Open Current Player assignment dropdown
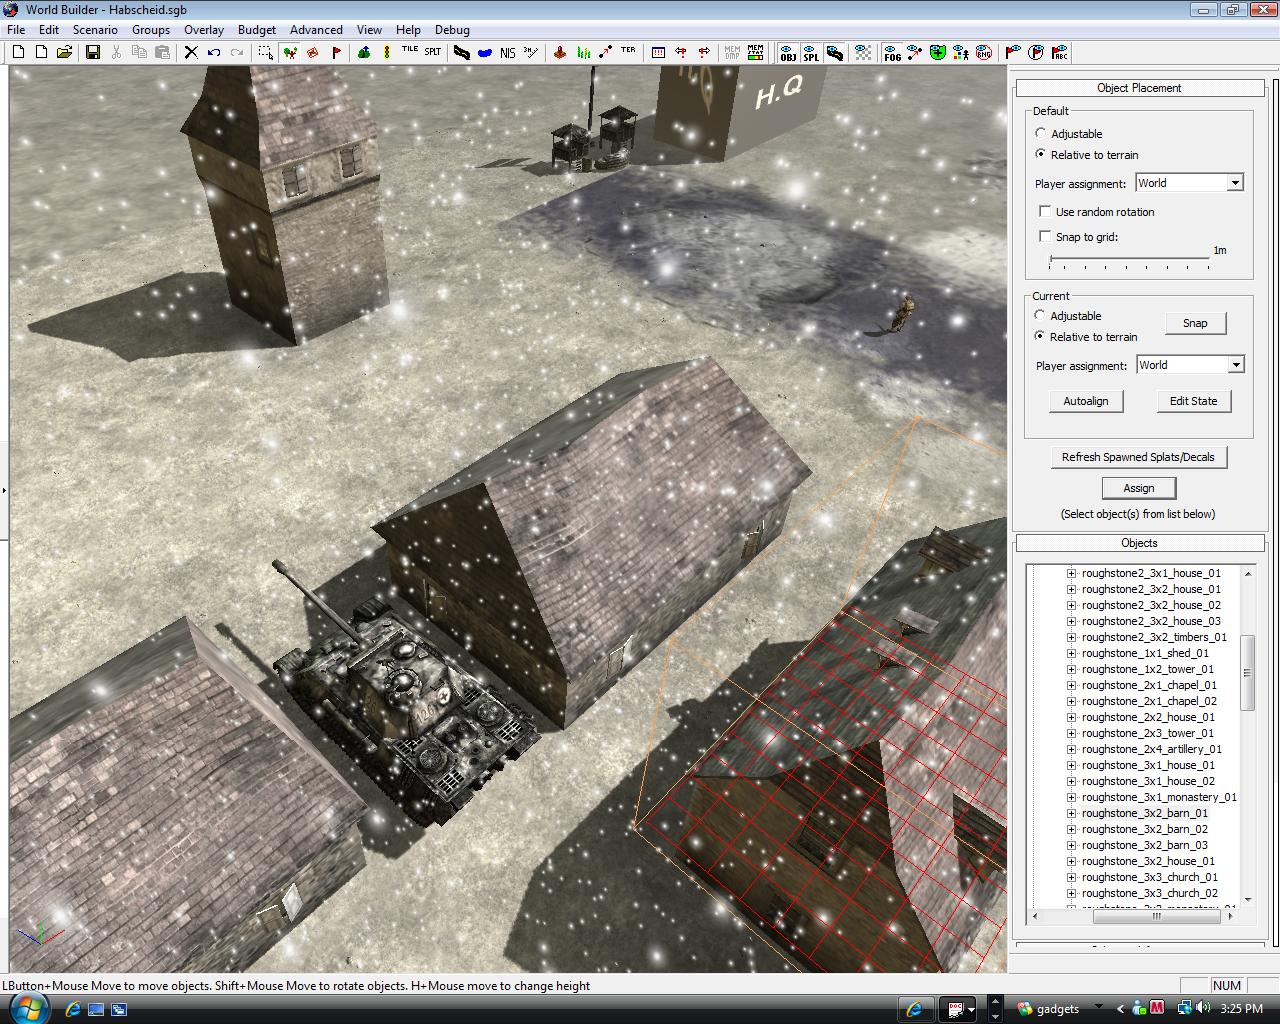1280x1024 pixels. (1236, 365)
